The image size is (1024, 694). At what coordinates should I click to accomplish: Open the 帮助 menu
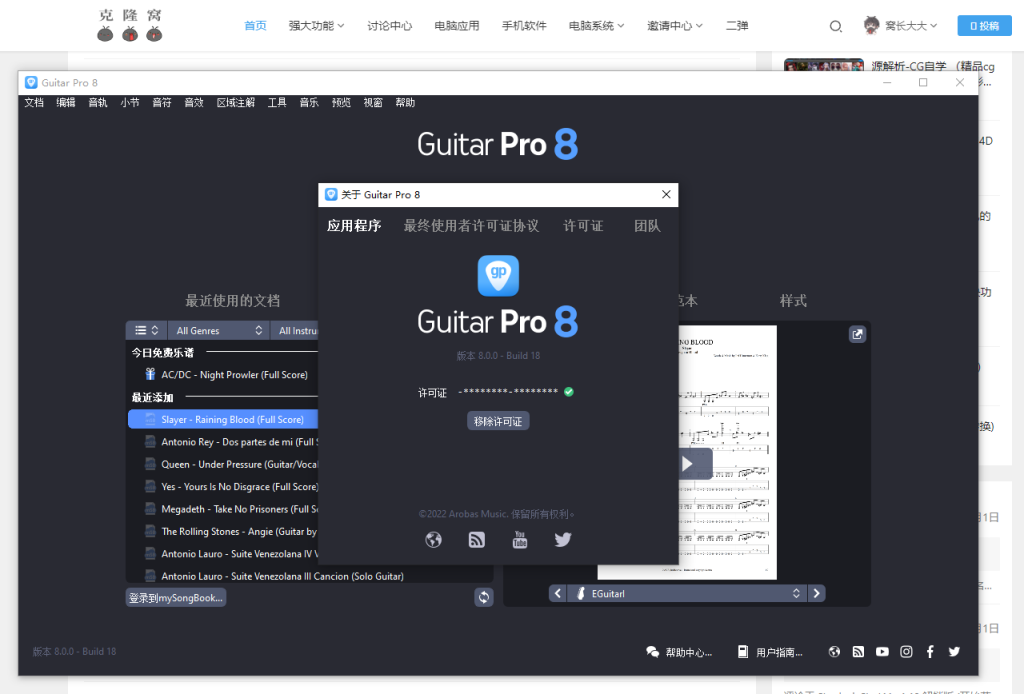405,103
